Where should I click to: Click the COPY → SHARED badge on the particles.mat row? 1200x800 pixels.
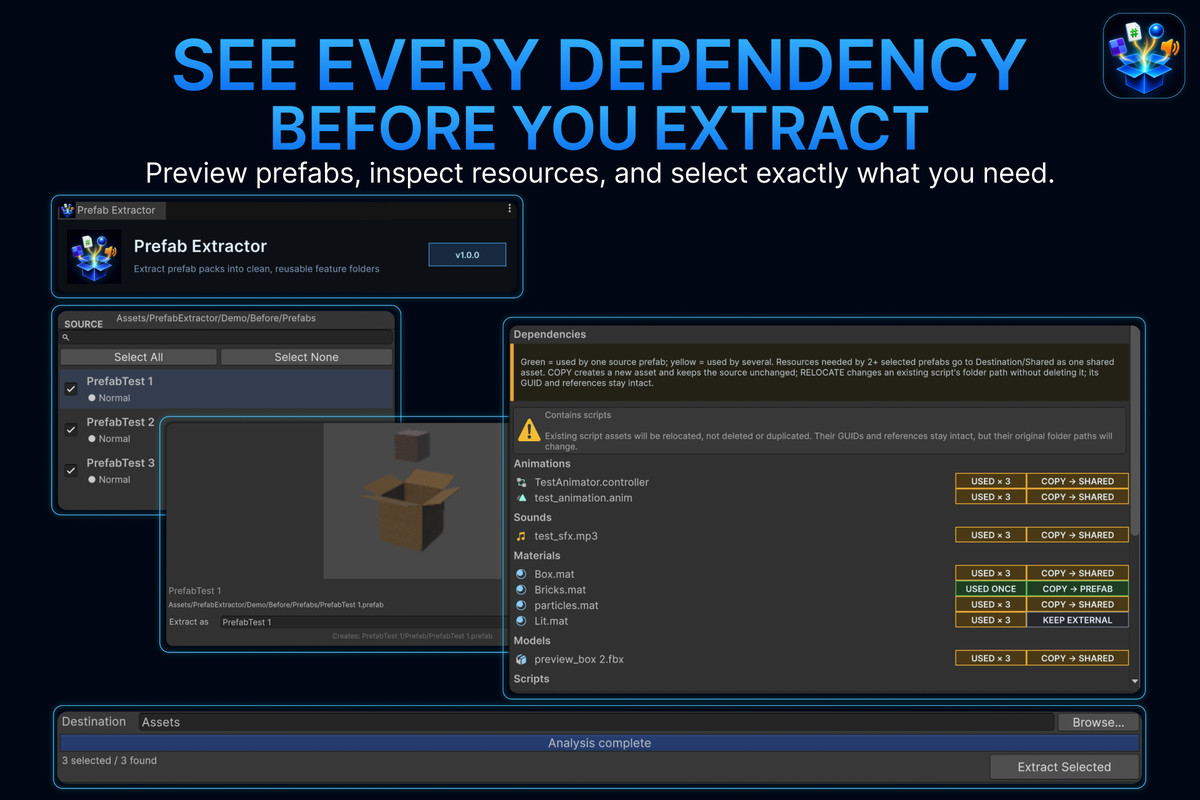point(1077,604)
